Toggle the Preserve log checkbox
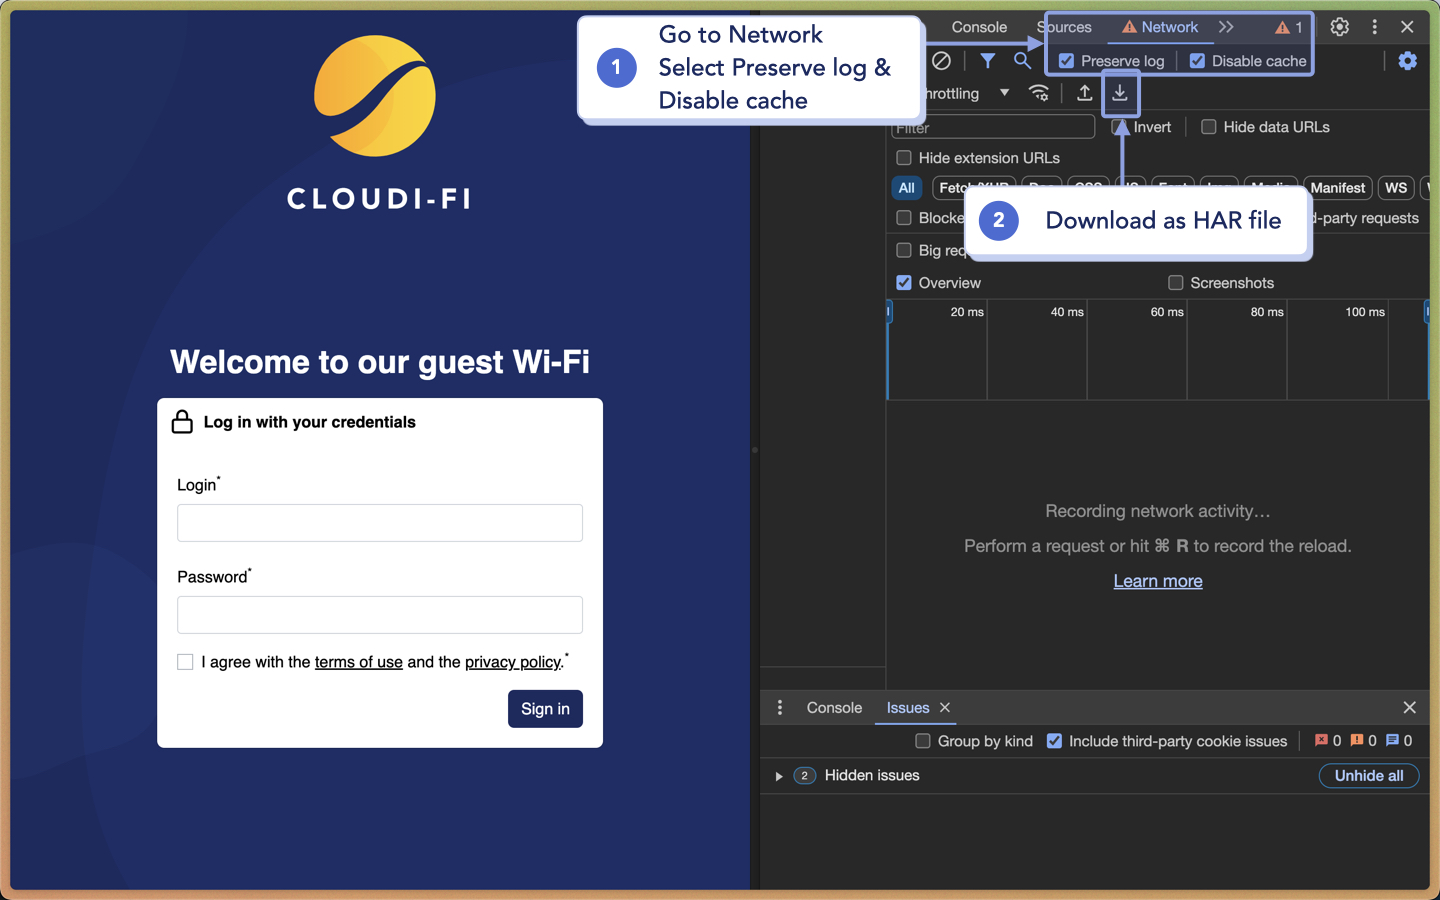This screenshot has height=900, width=1440. point(1067,61)
